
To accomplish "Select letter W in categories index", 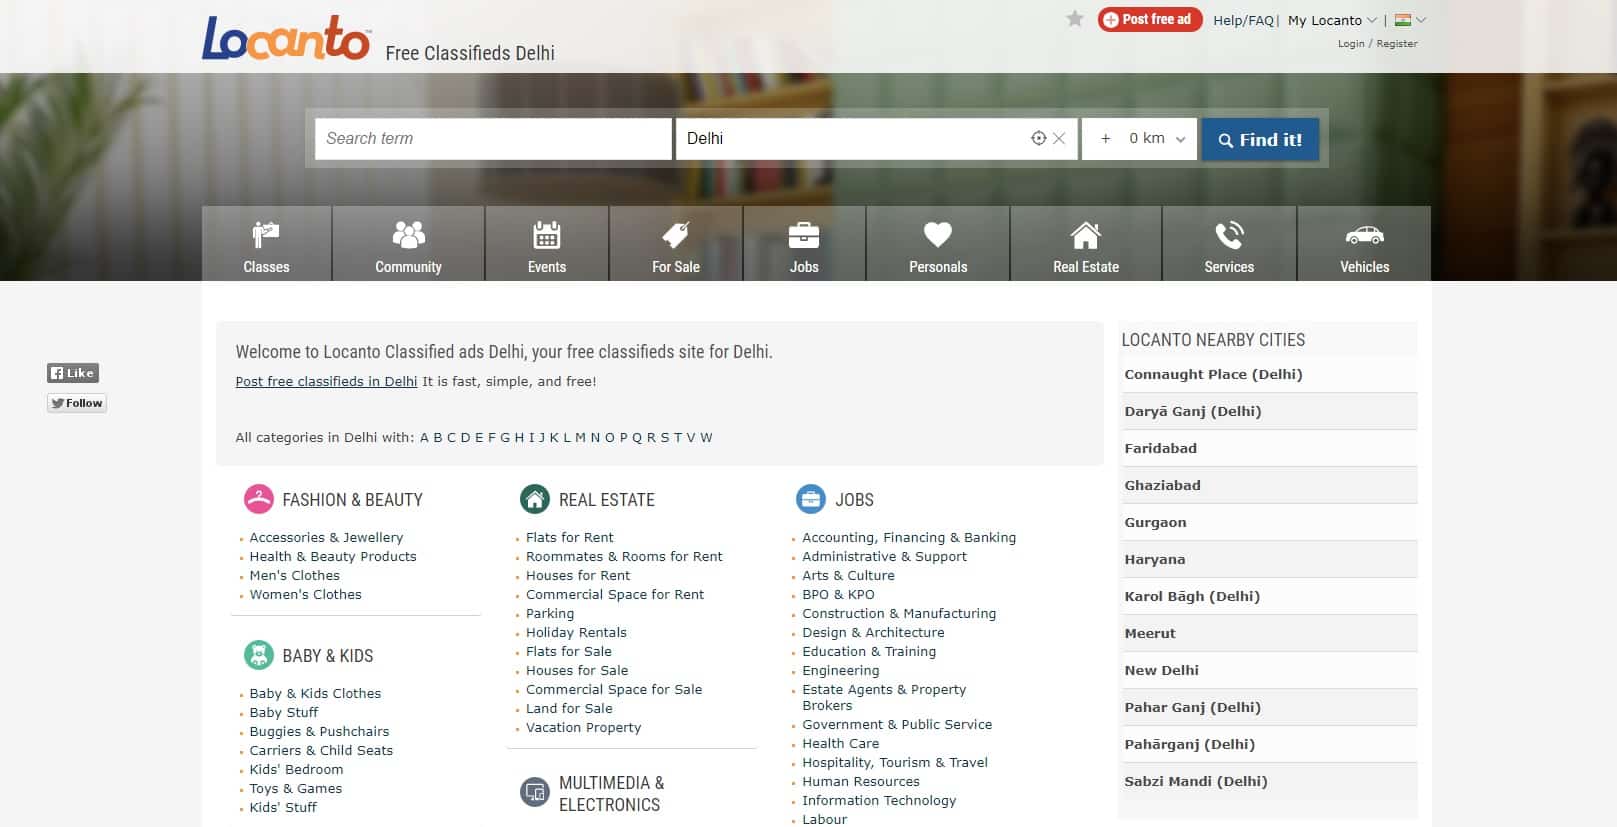I will (706, 437).
